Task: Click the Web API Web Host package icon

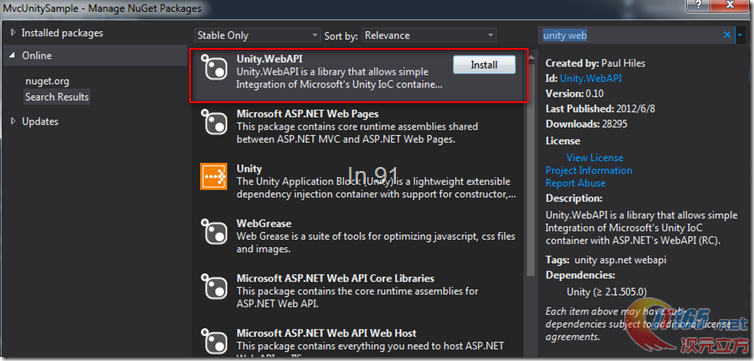Action: (x=214, y=340)
